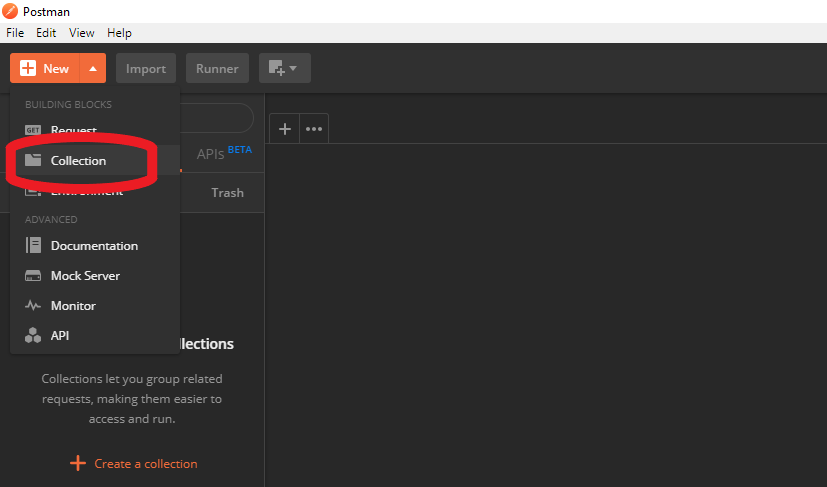The width and height of the screenshot is (827, 487).
Task: Open the tab options ellipsis menu
Action: (x=314, y=129)
